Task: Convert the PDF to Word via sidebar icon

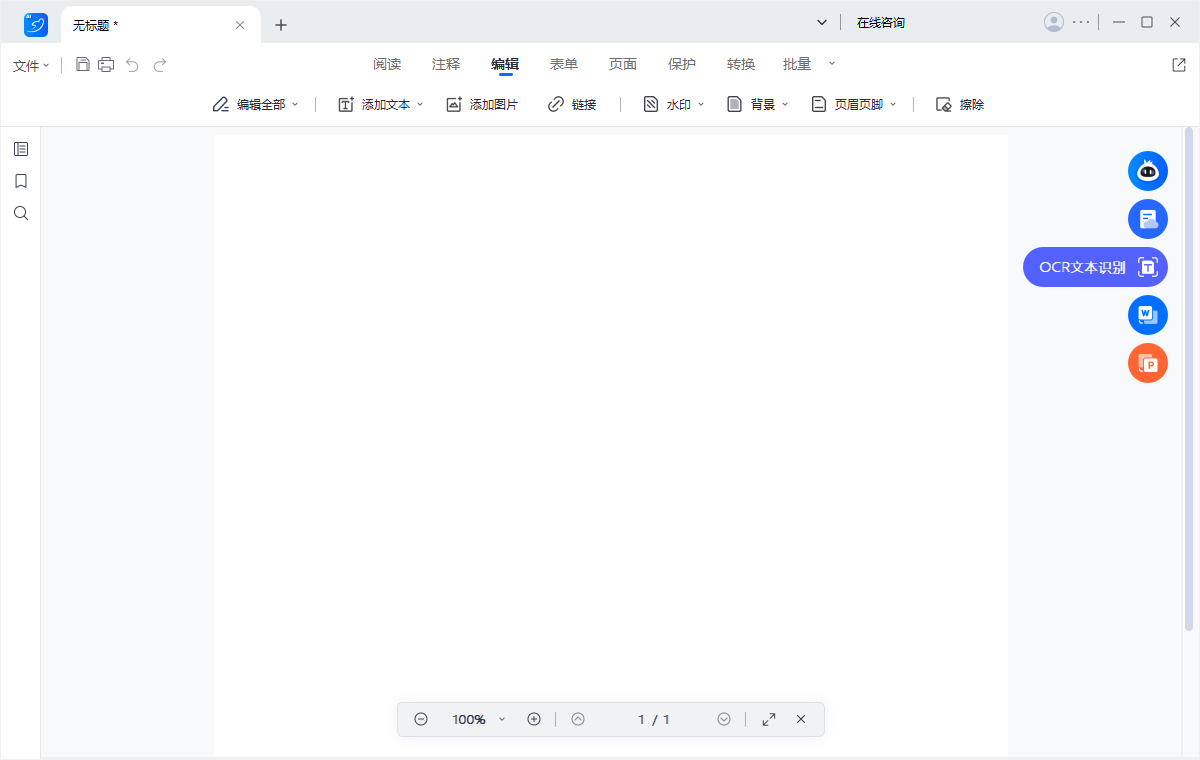Action: (1147, 315)
